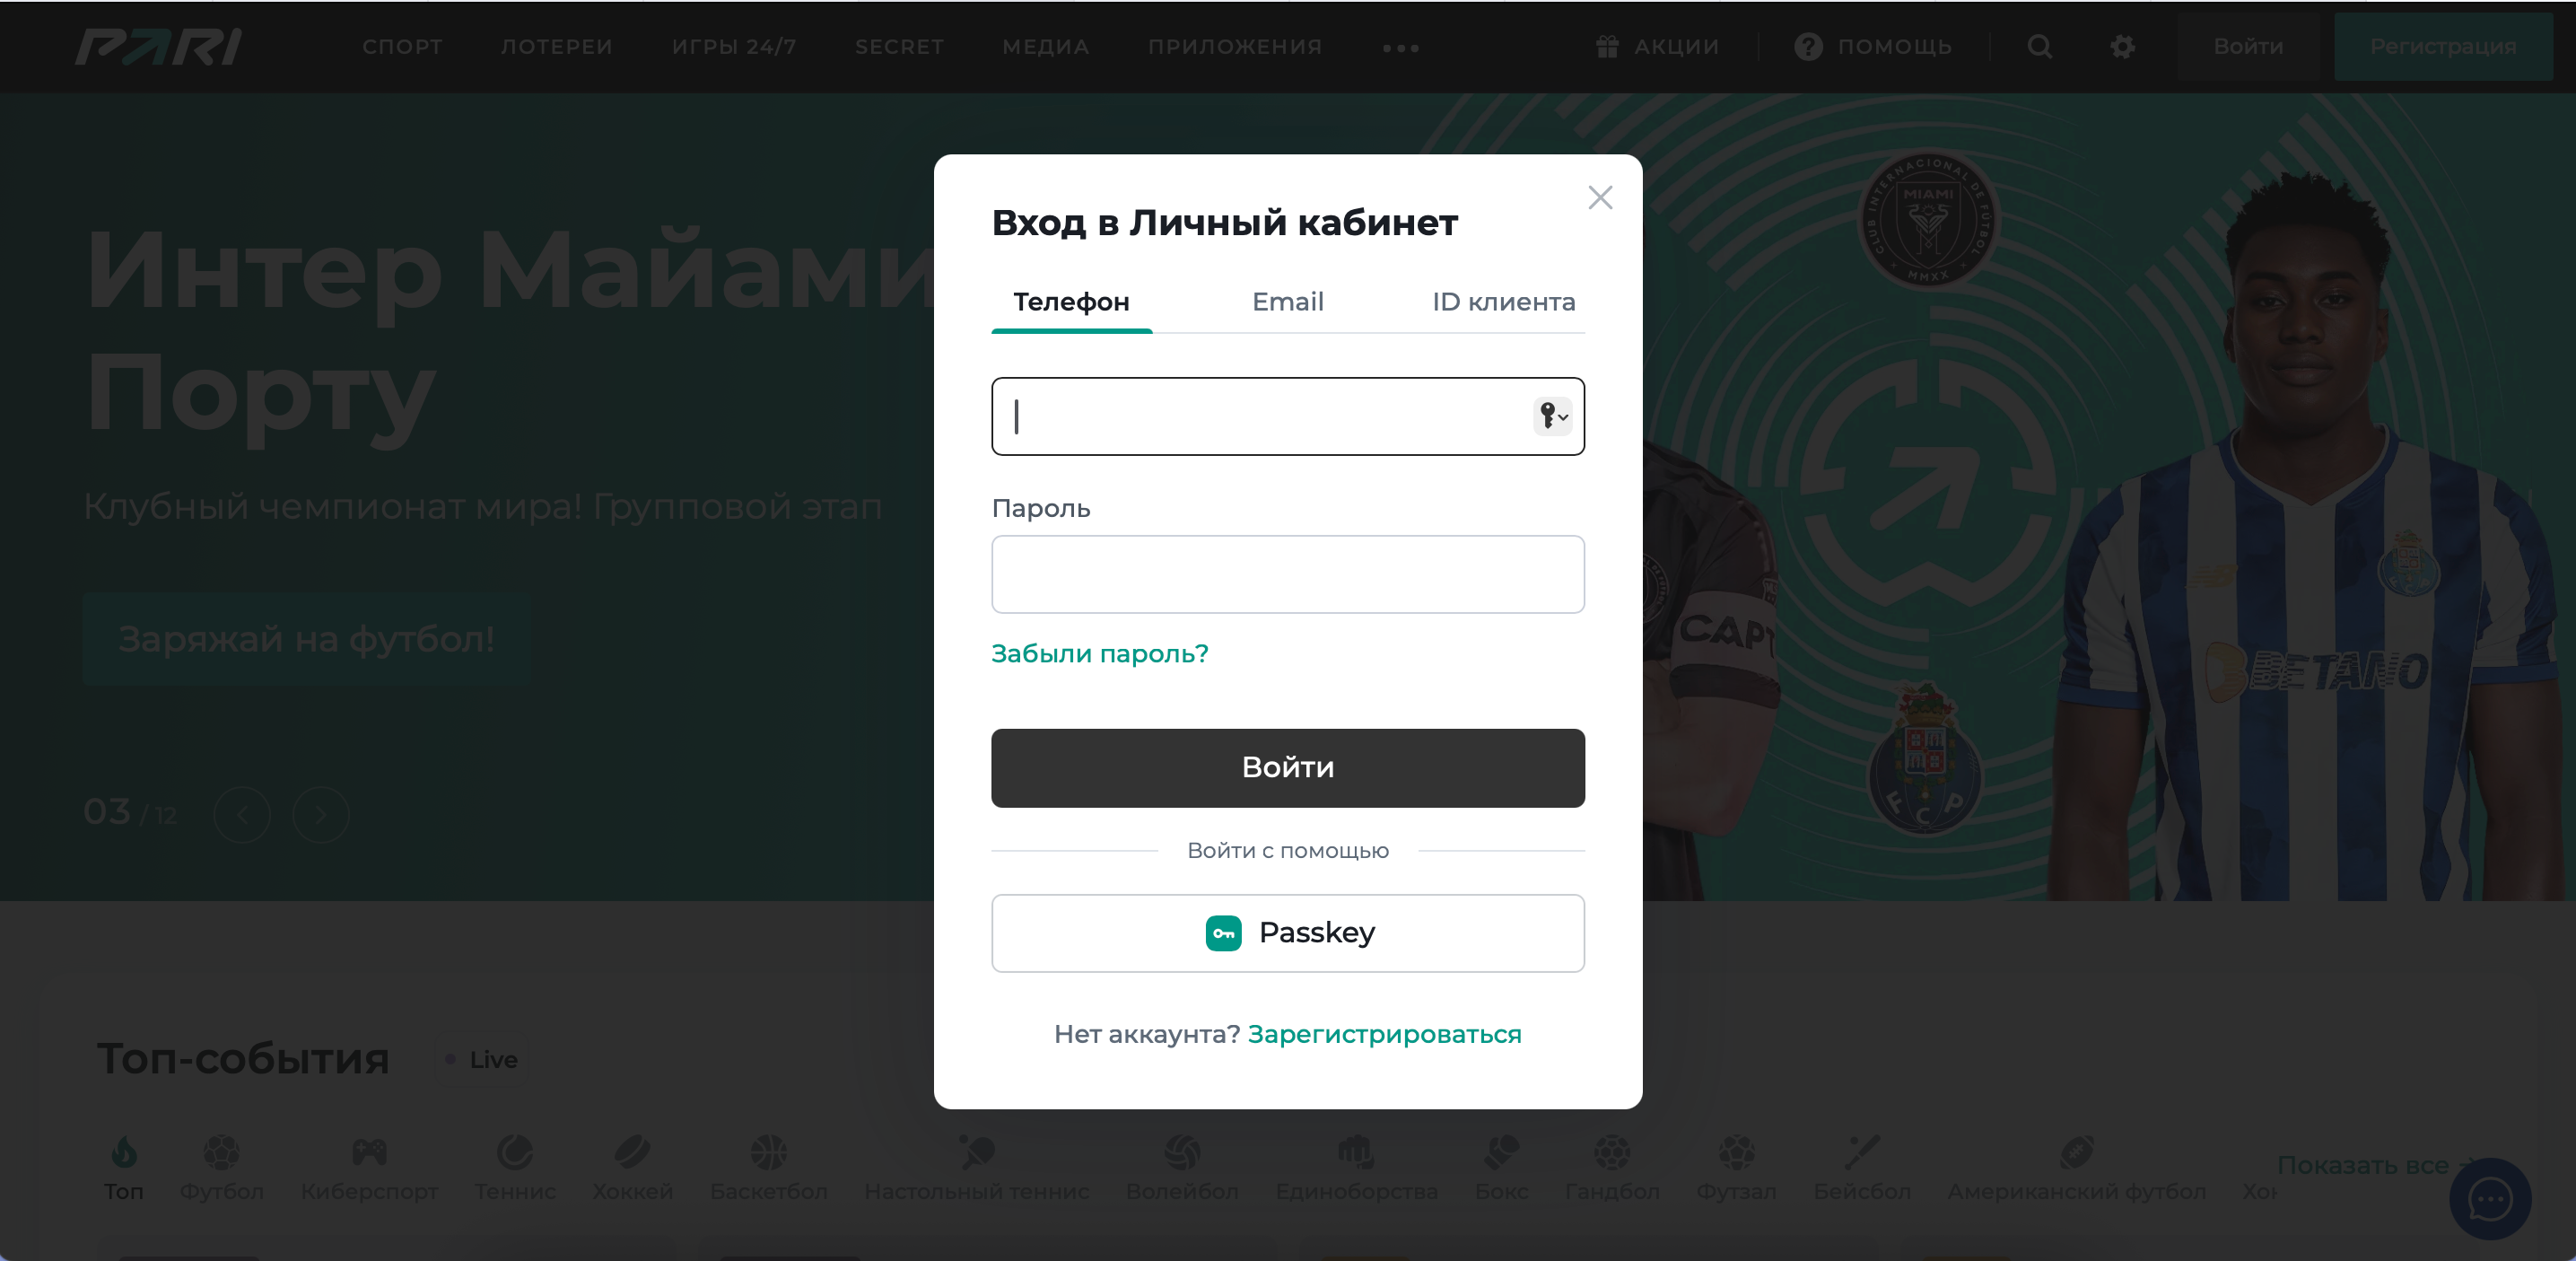Open the Зарегистрироваться link
Screen dimensions: 2576x1261
pos(1384,1034)
